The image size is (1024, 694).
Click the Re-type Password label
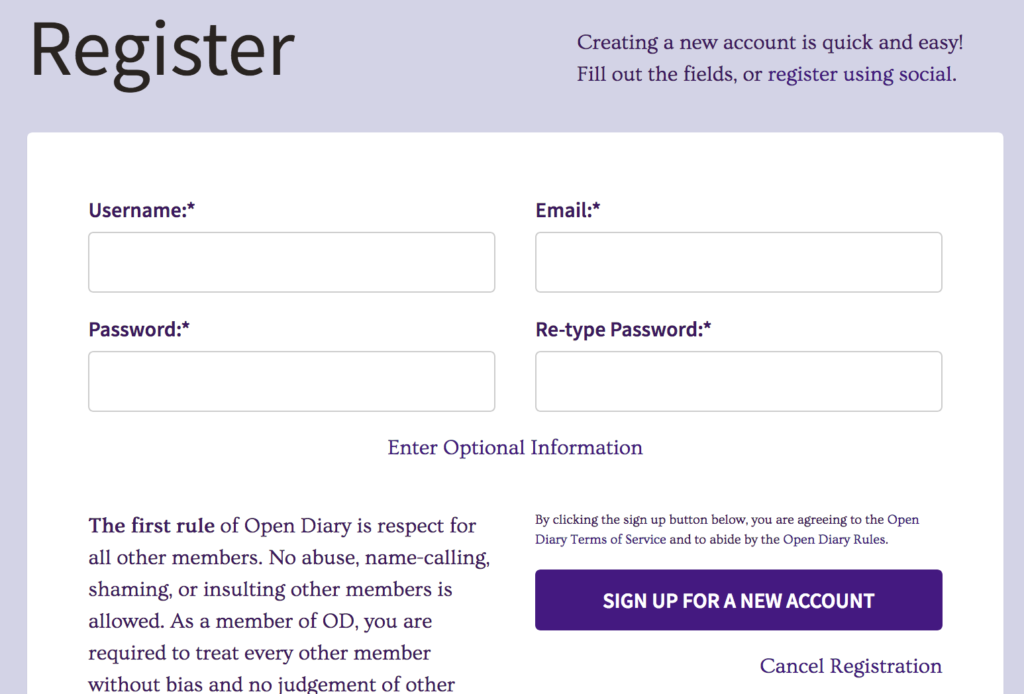click(623, 330)
